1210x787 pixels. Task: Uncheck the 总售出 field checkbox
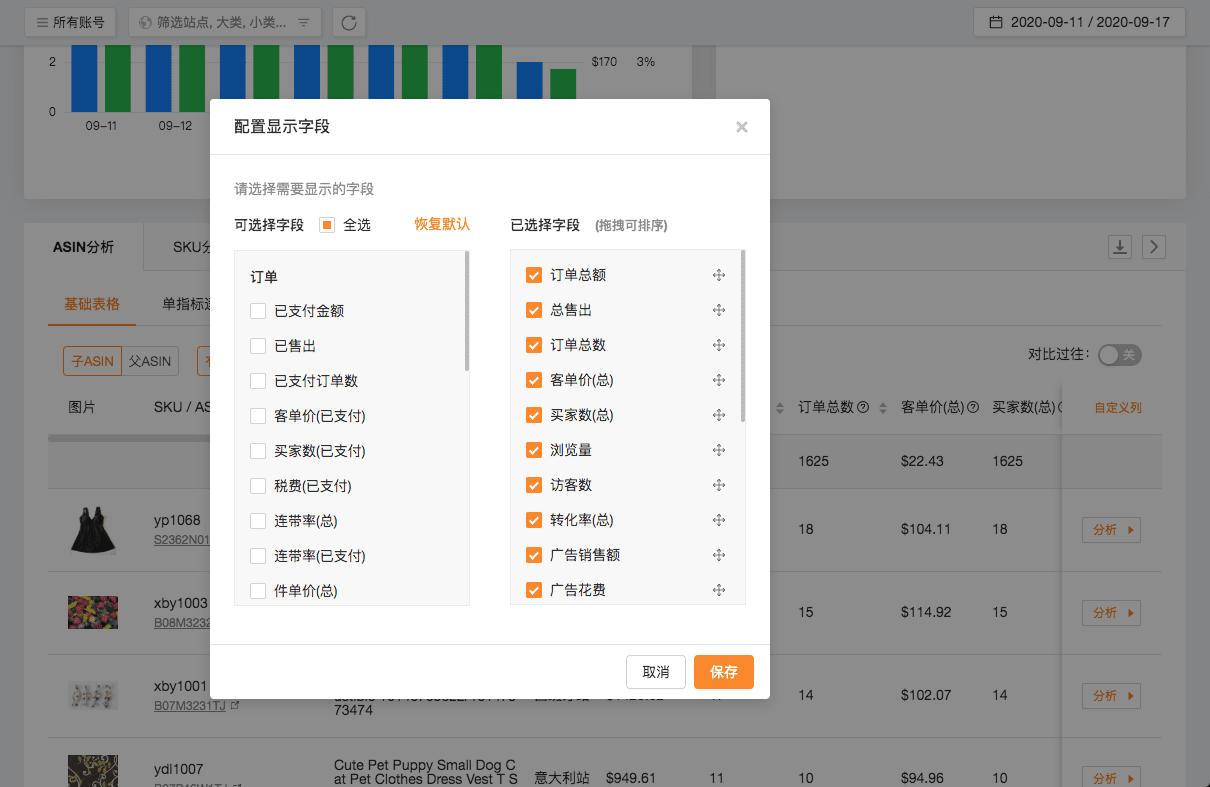534,310
